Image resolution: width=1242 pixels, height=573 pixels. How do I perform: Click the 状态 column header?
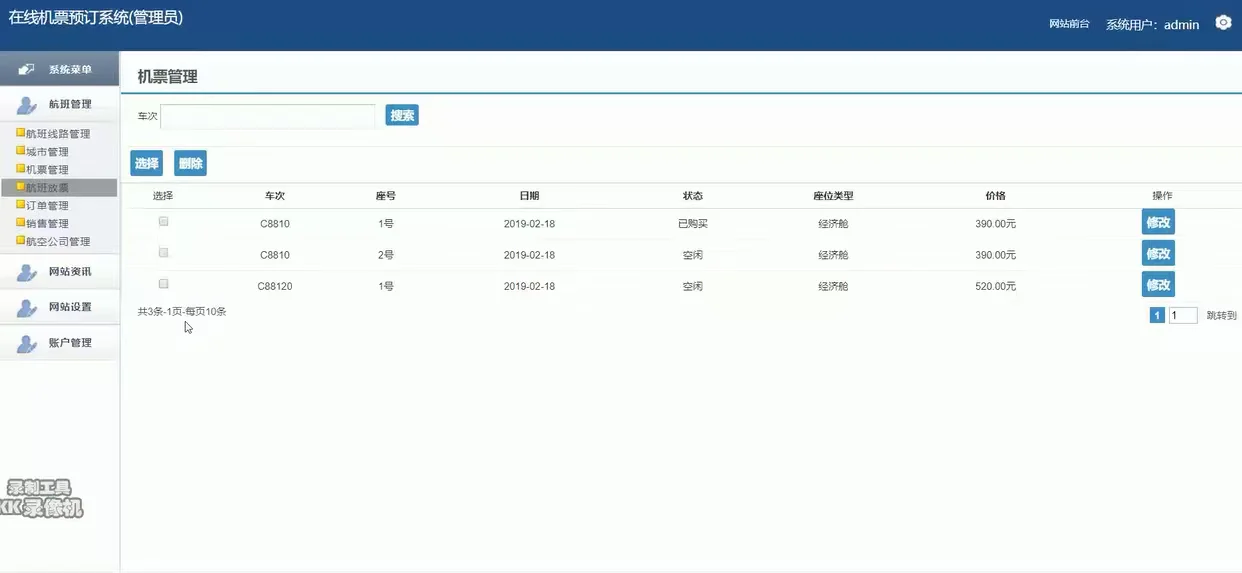693,196
